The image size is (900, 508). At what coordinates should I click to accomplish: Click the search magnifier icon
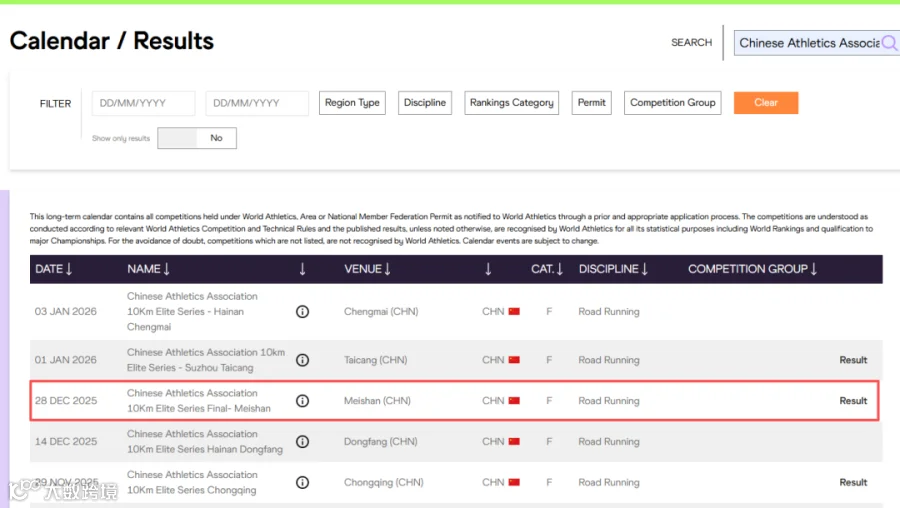(889, 43)
